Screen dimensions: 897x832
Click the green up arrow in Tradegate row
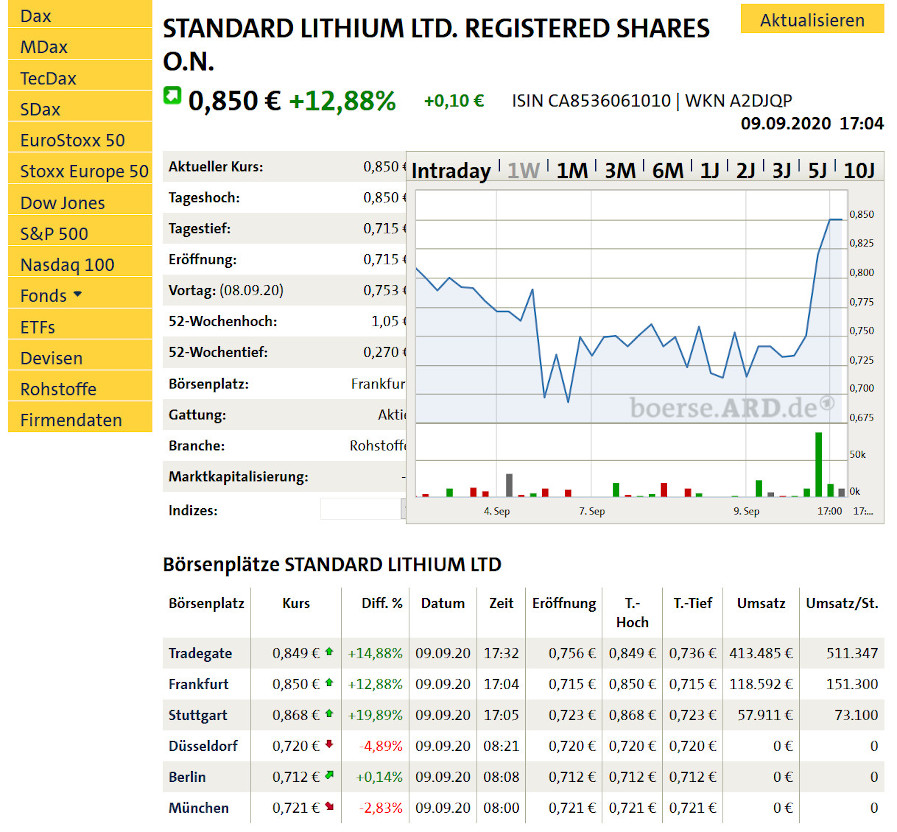point(329,652)
